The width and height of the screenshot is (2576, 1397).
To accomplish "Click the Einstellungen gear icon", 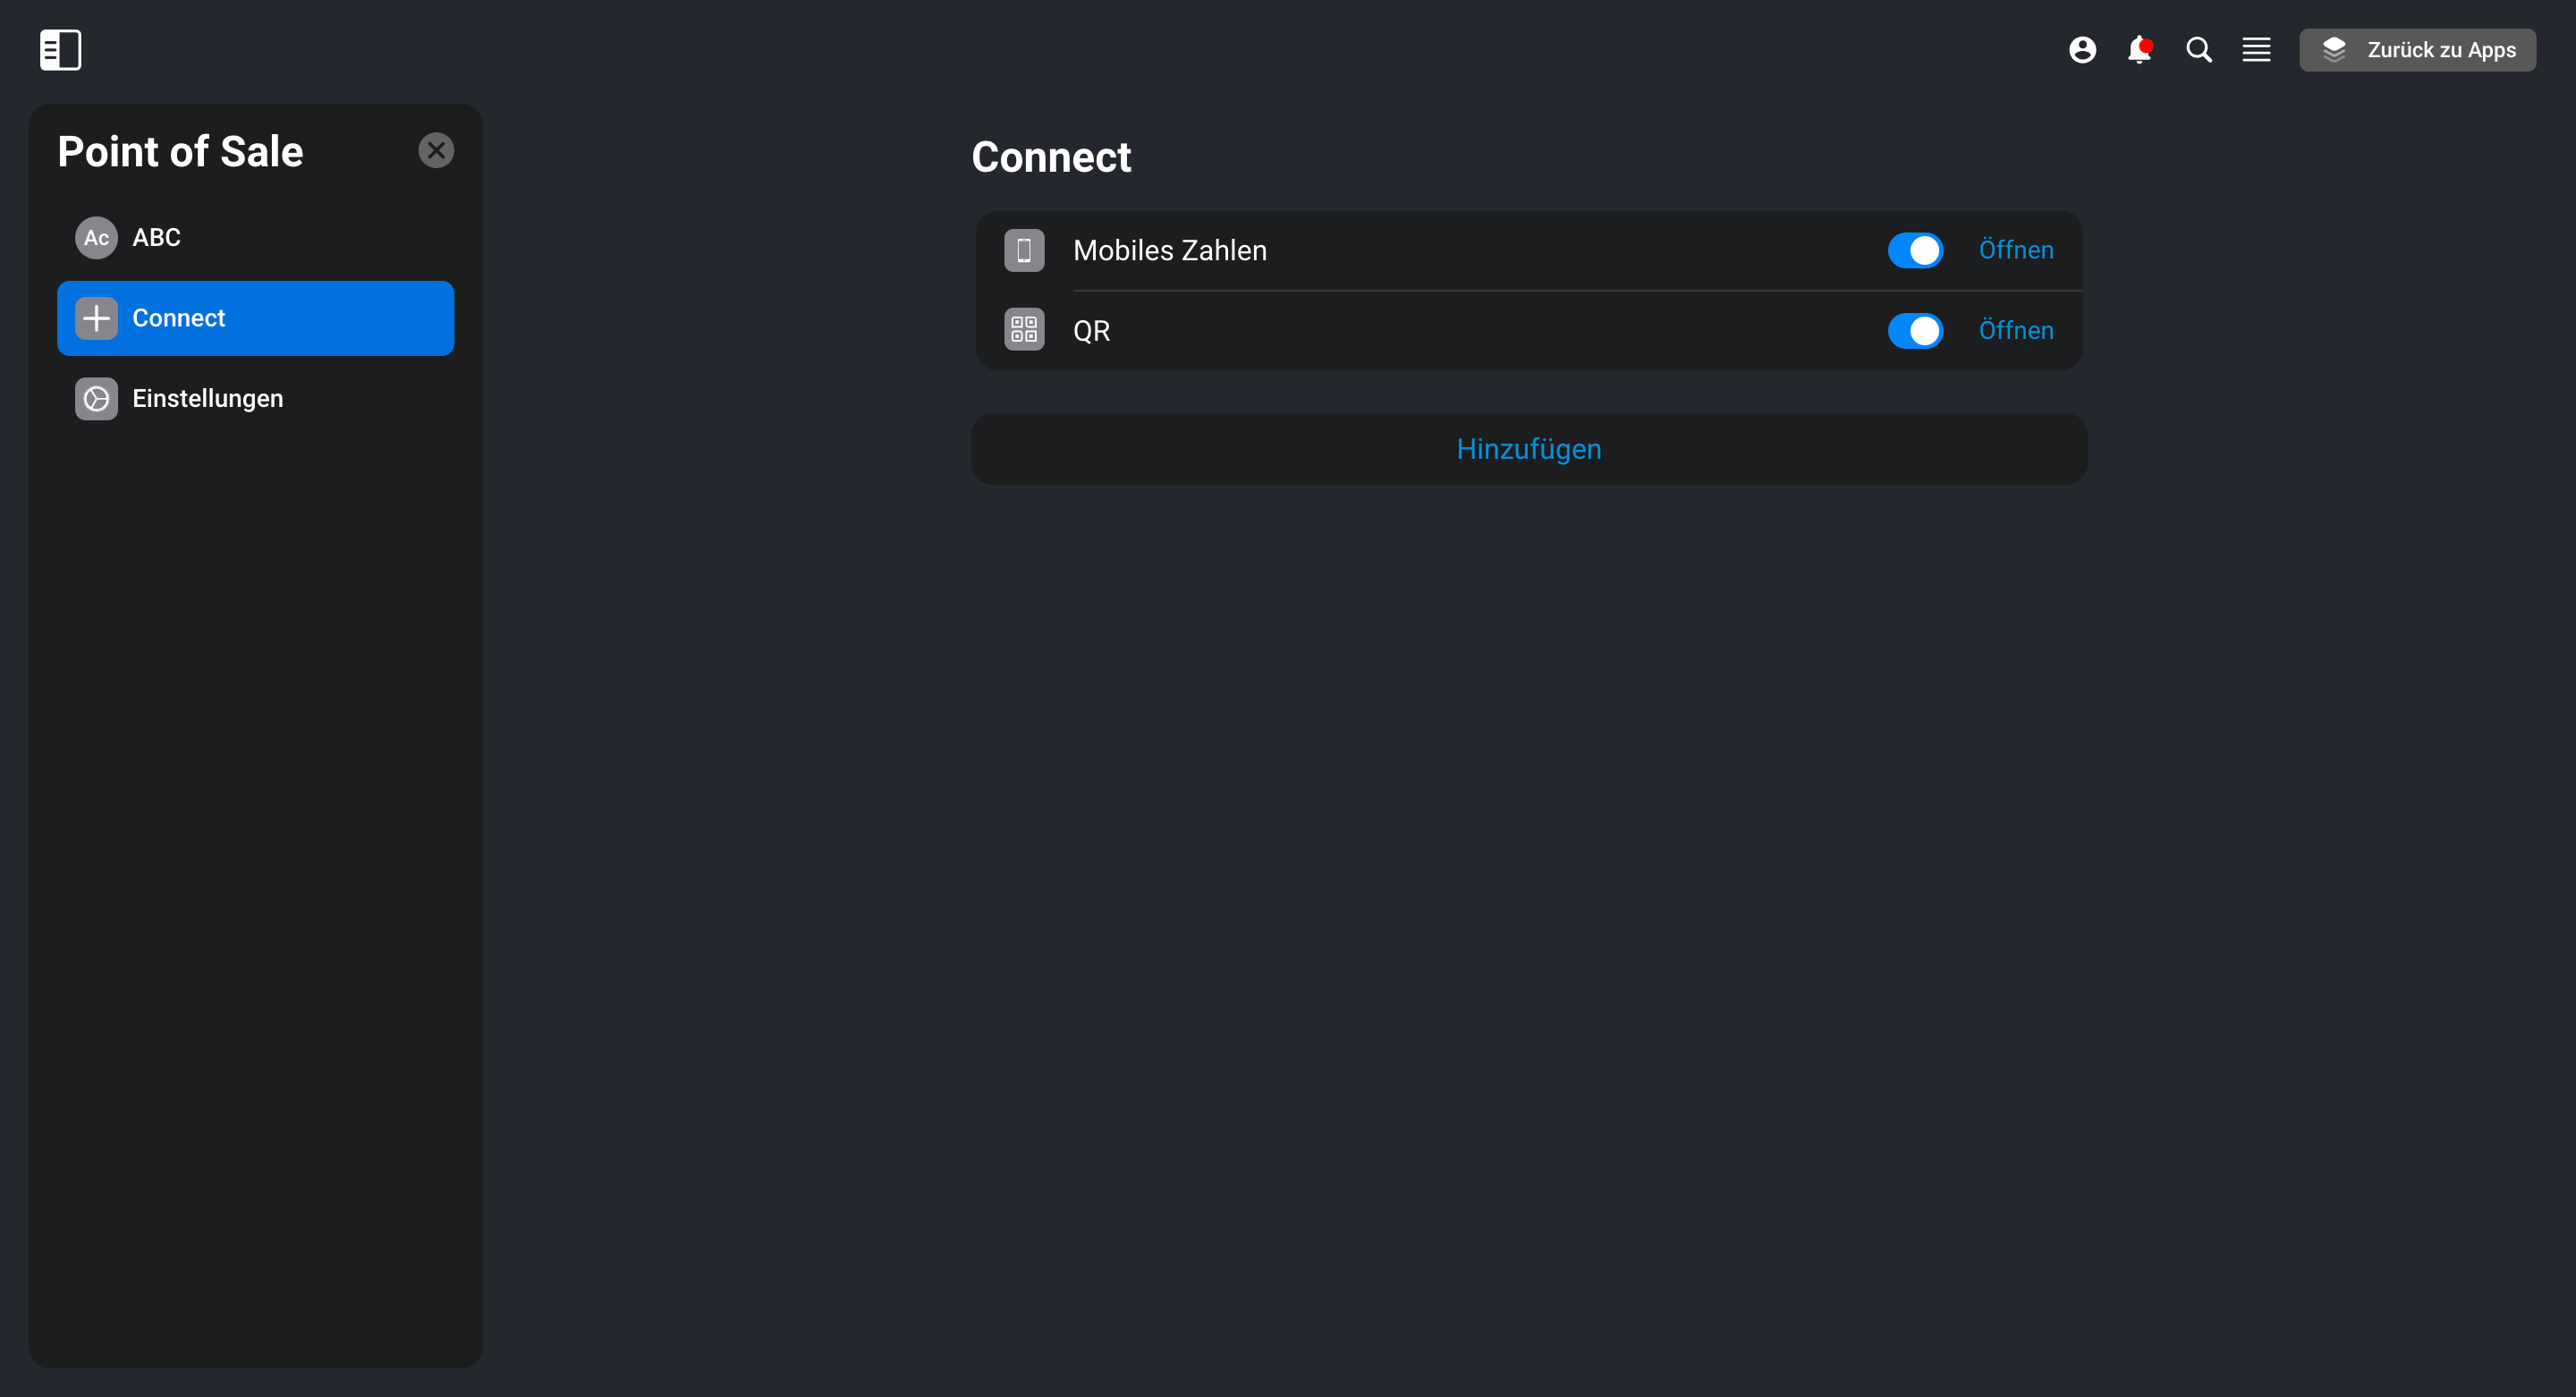I will 96,398.
